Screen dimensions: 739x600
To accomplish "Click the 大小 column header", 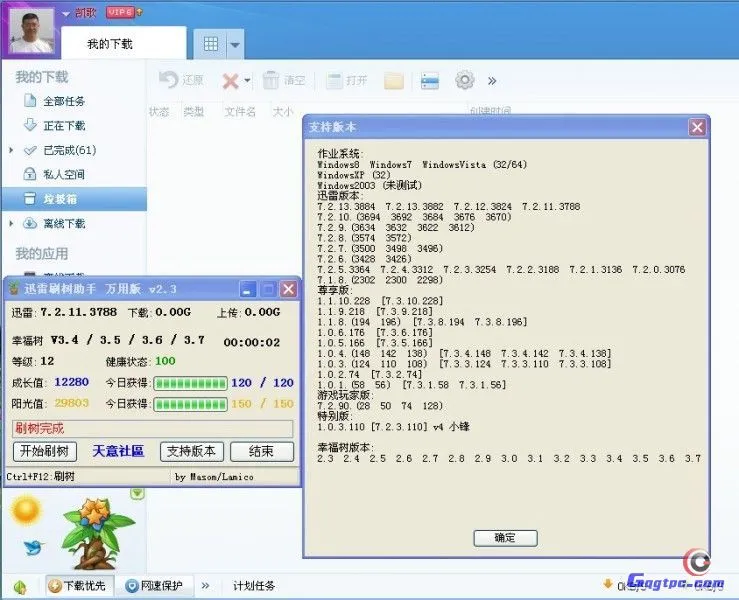I will pyautogui.click(x=283, y=112).
